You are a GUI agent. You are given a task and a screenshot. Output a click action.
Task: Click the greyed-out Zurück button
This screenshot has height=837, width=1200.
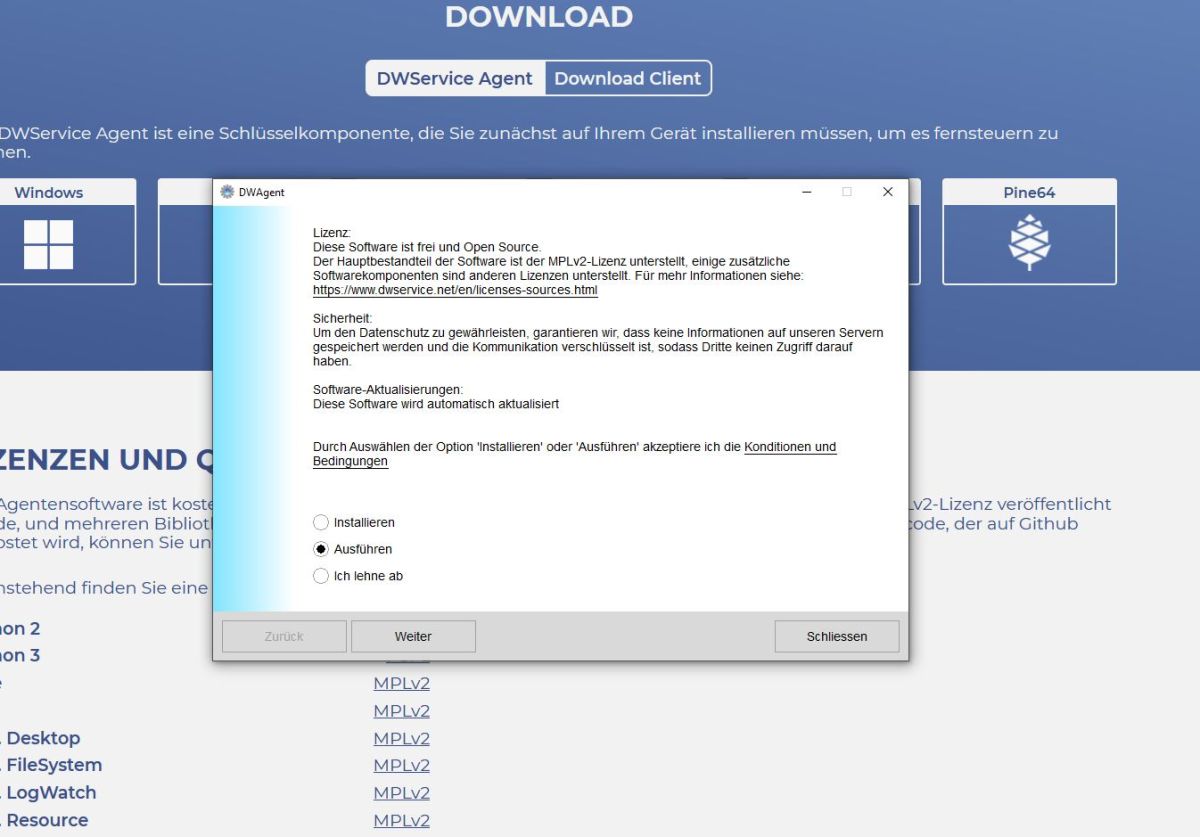(x=284, y=636)
